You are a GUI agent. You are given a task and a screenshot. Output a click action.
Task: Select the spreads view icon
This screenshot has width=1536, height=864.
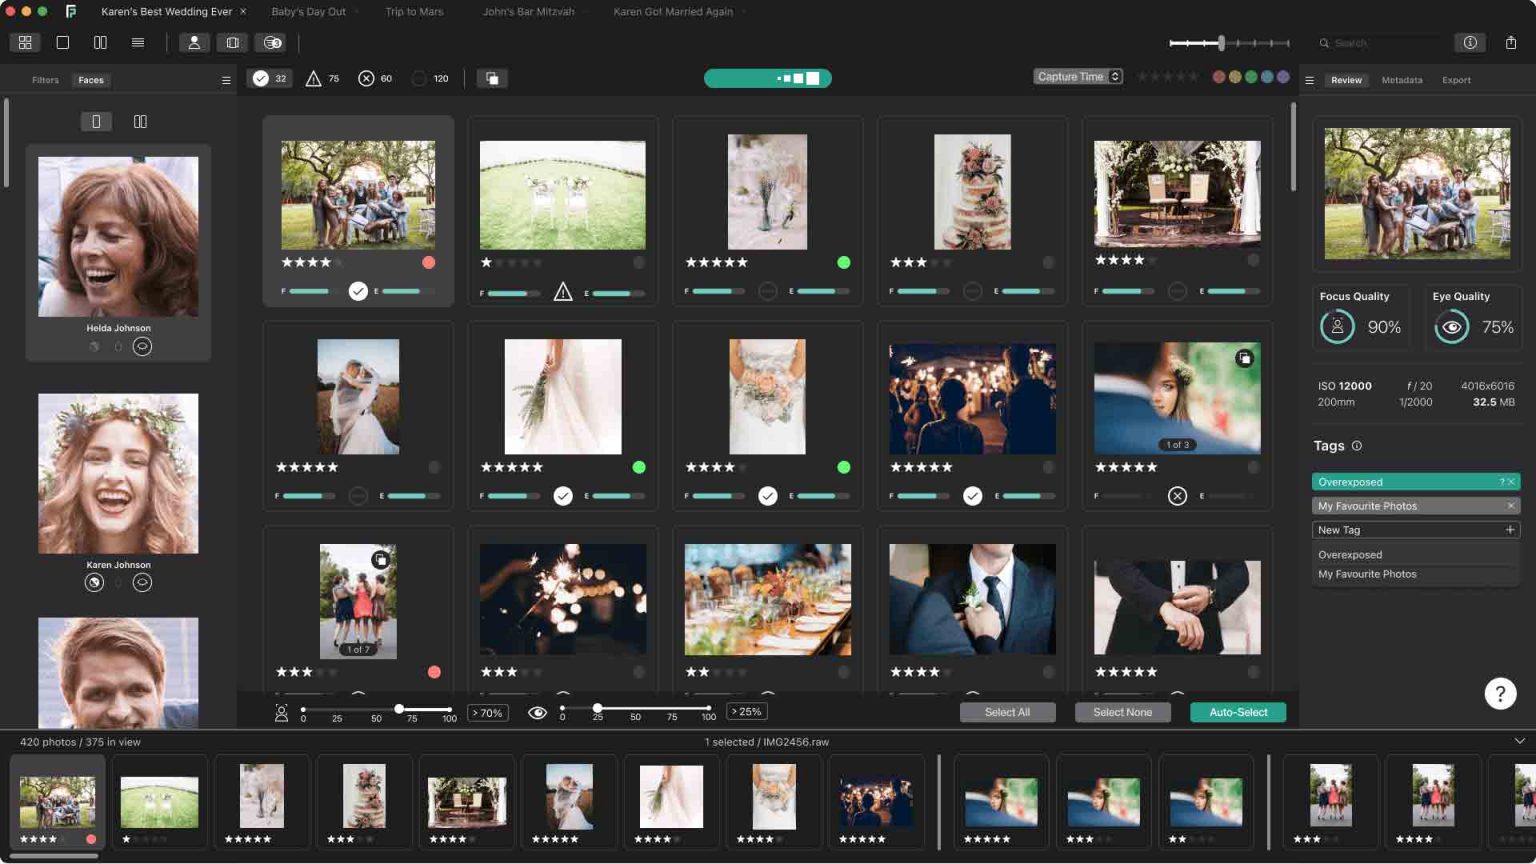click(x=232, y=42)
